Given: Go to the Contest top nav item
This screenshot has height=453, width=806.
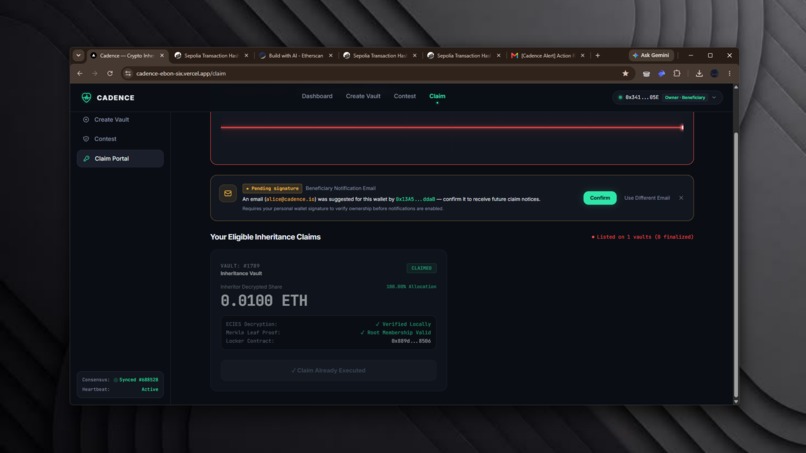Looking at the screenshot, I should point(405,96).
